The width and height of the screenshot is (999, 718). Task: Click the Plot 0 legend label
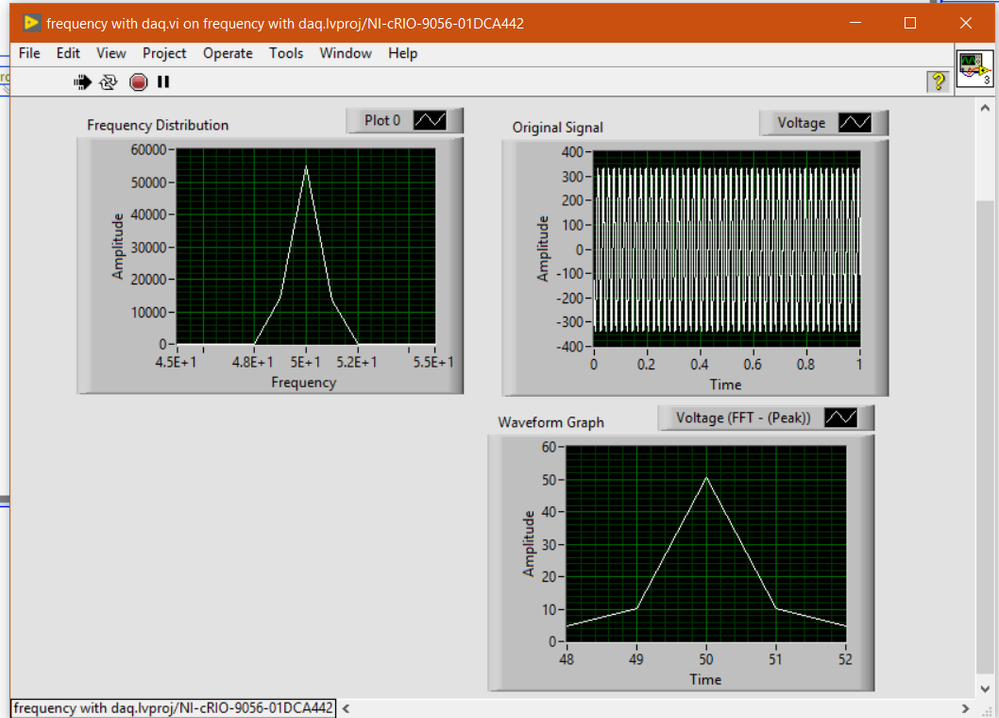(382, 120)
